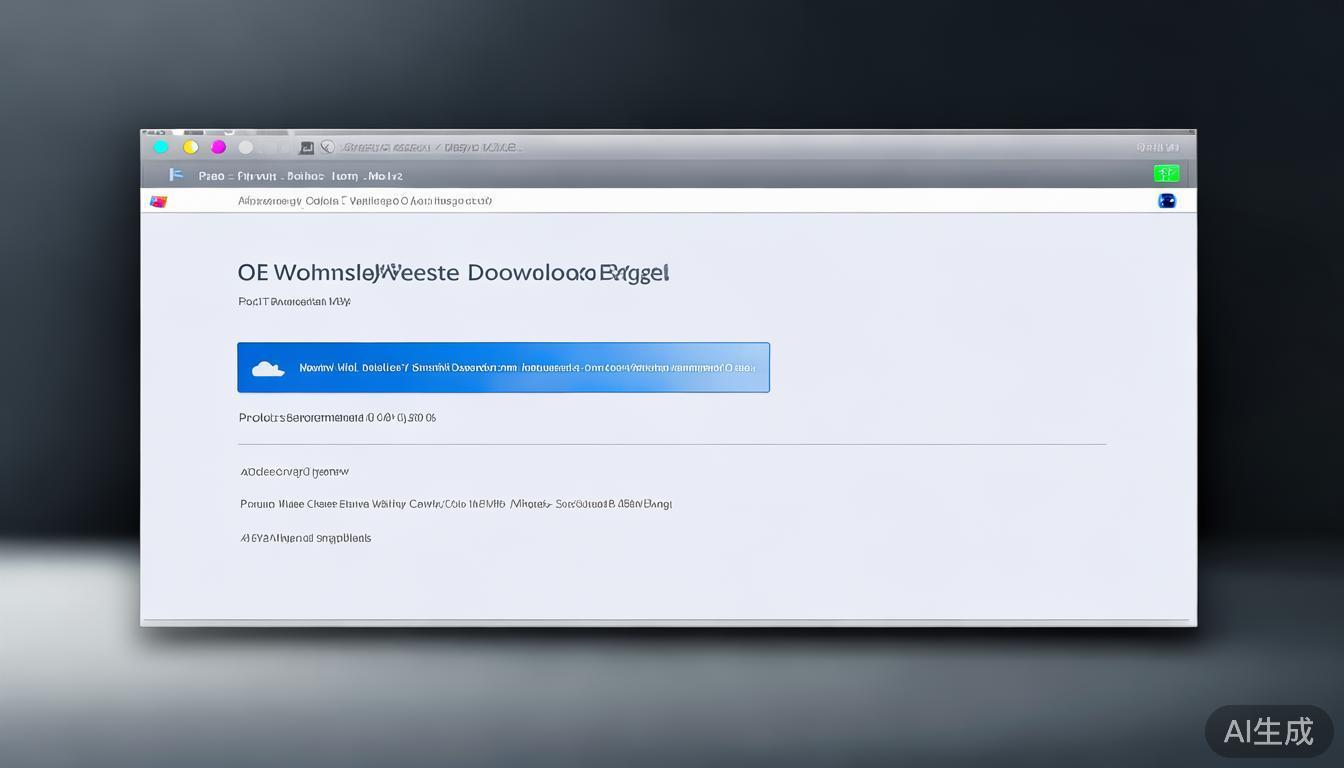Click the green icon at toolbar right
This screenshot has width=1344, height=768.
(1166, 174)
